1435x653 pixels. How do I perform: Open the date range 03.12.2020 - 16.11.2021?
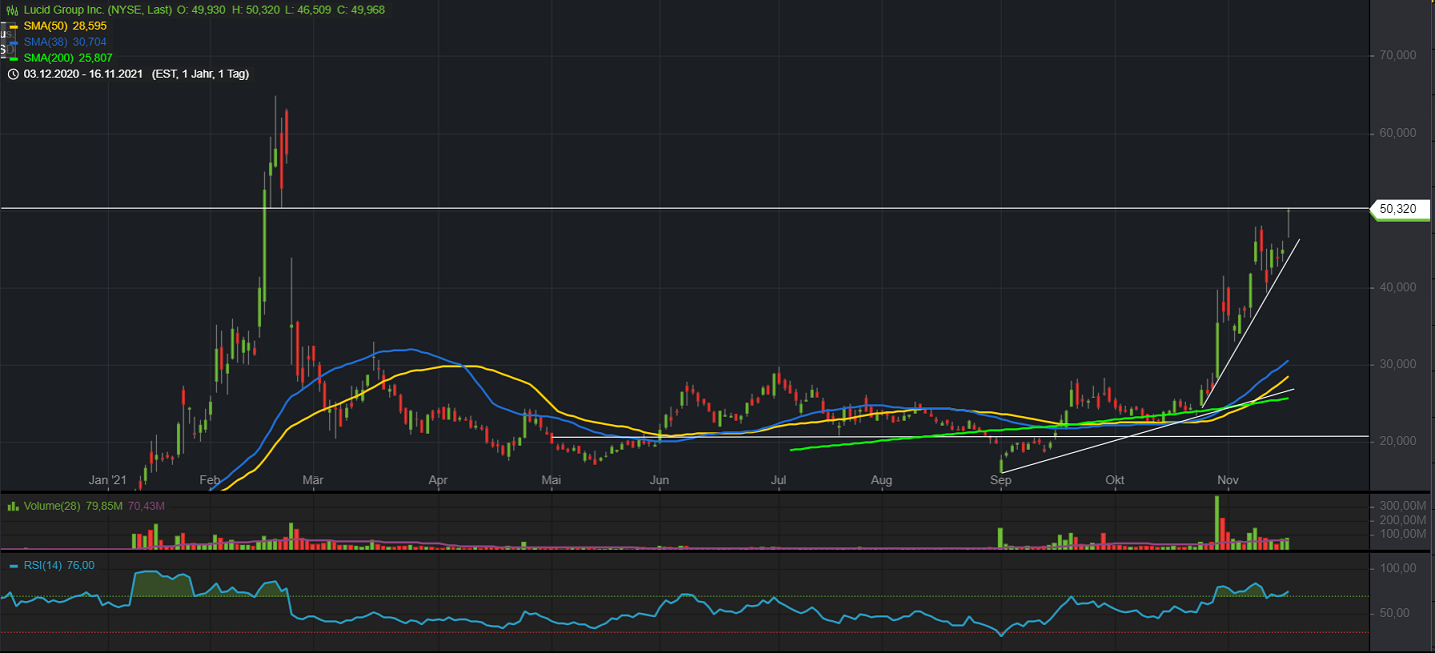pyautogui.click(x=85, y=74)
